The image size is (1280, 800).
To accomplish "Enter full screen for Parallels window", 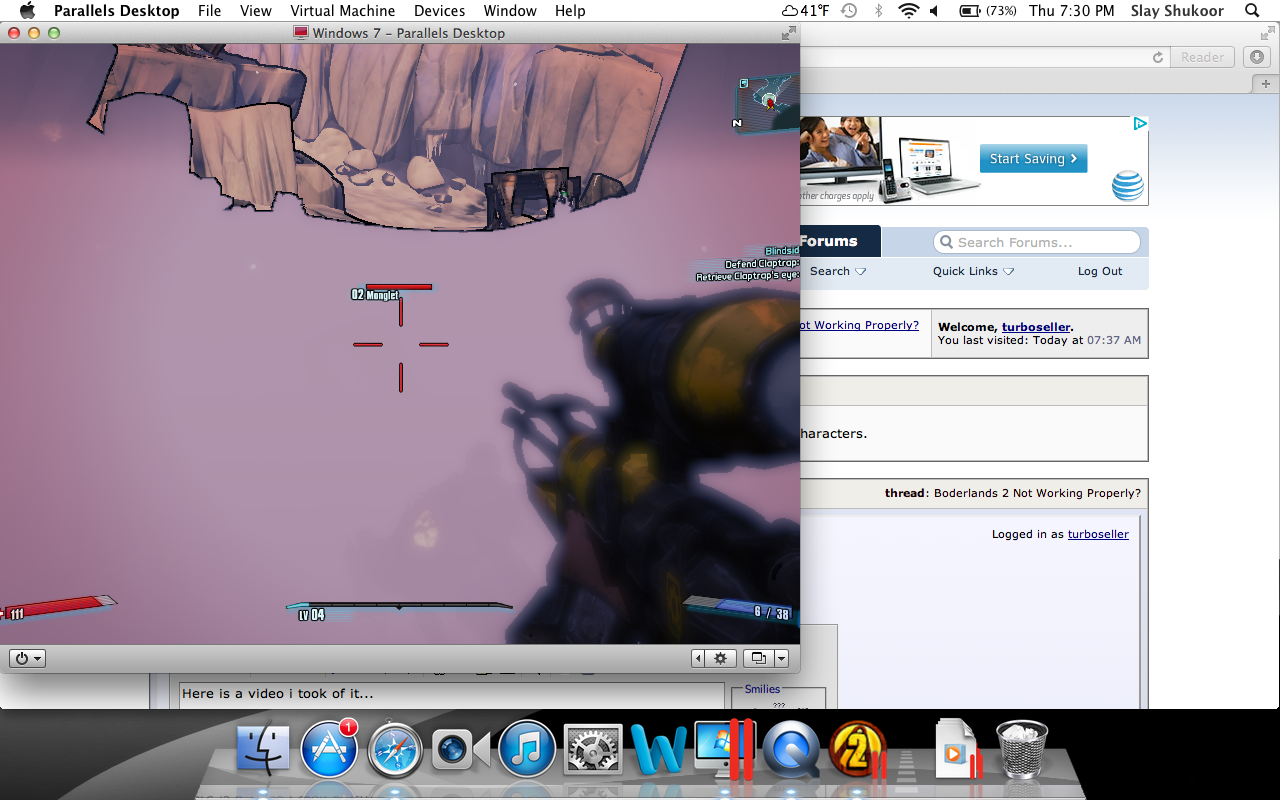I will coord(788,33).
